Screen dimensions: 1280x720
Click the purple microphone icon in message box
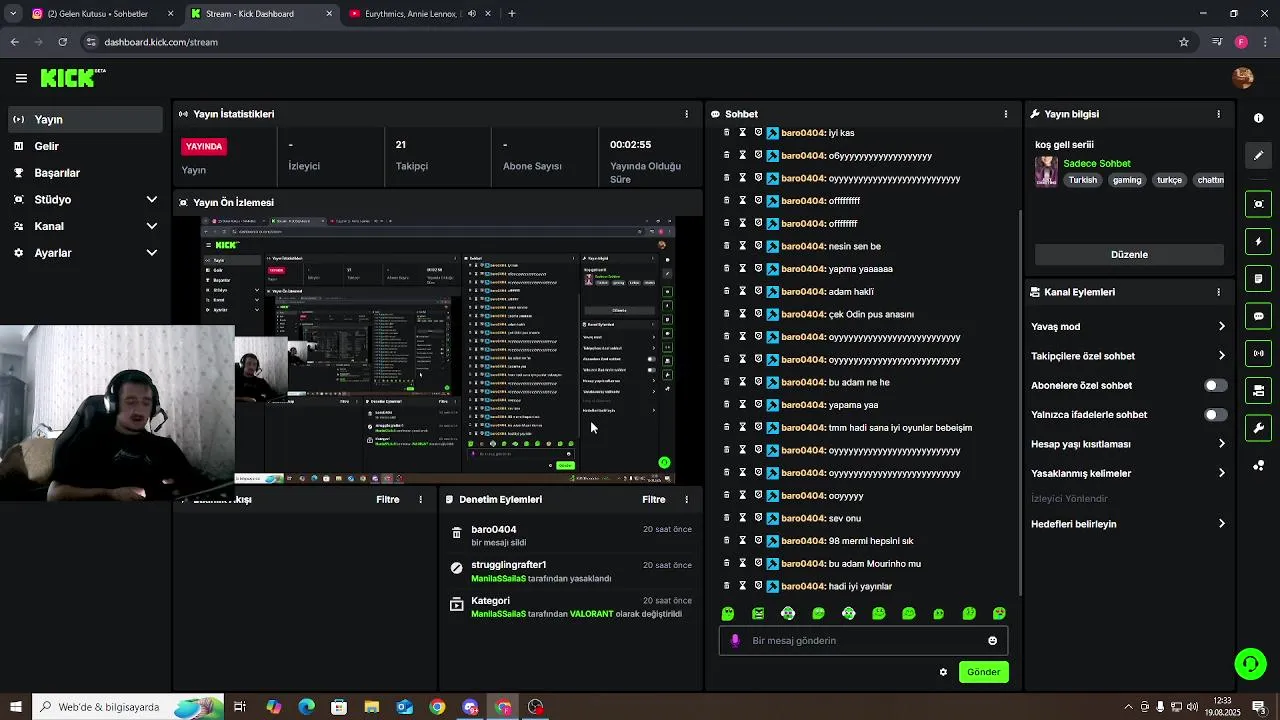[x=735, y=641]
